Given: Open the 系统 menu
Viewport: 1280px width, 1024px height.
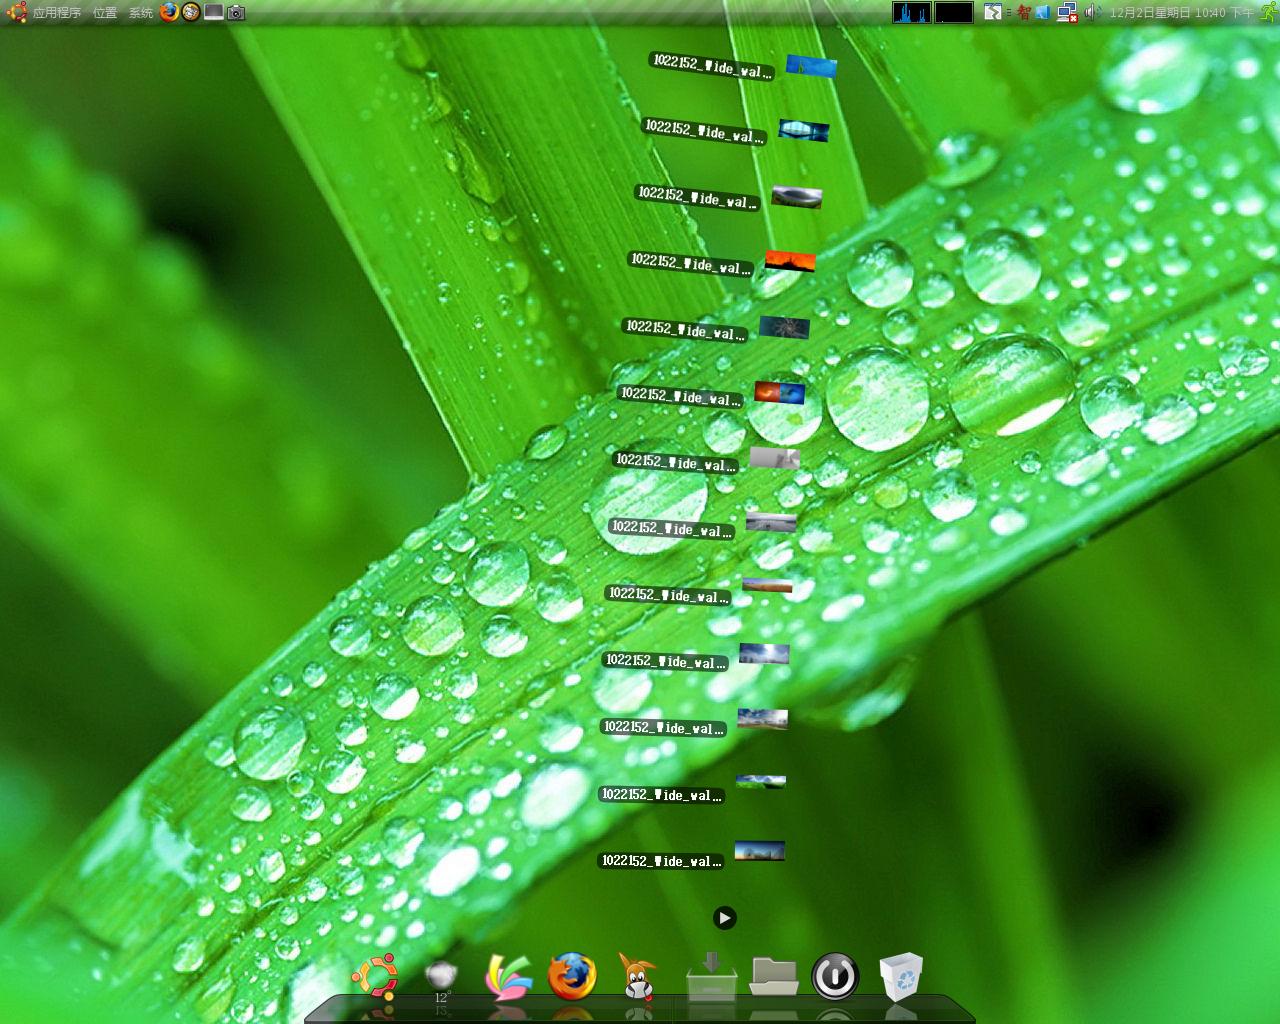Looking at the screenshot, I should click(x=141, y=13).
